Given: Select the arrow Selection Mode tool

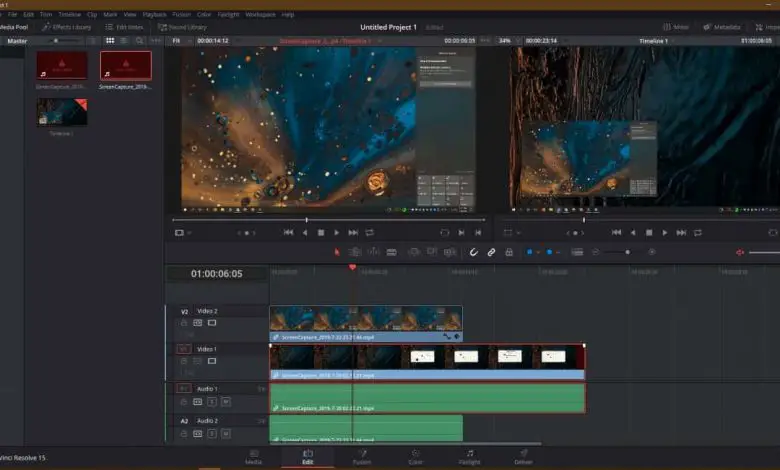Looking at the screenshot, I should click(x=337, y=252).
